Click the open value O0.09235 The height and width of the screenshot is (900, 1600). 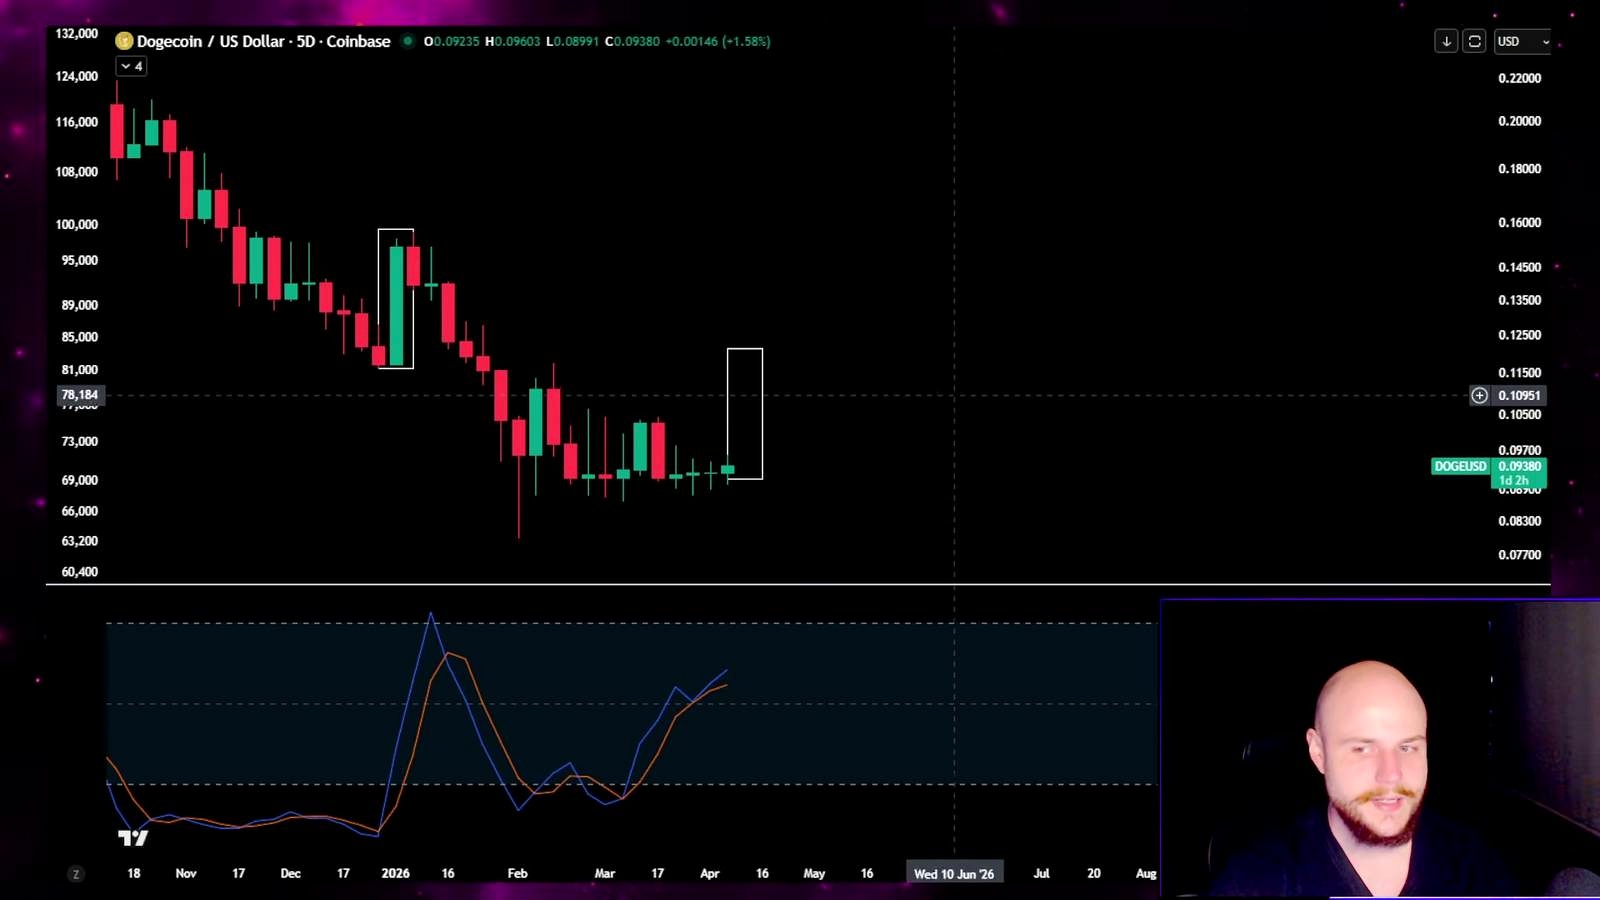[452, 41]
